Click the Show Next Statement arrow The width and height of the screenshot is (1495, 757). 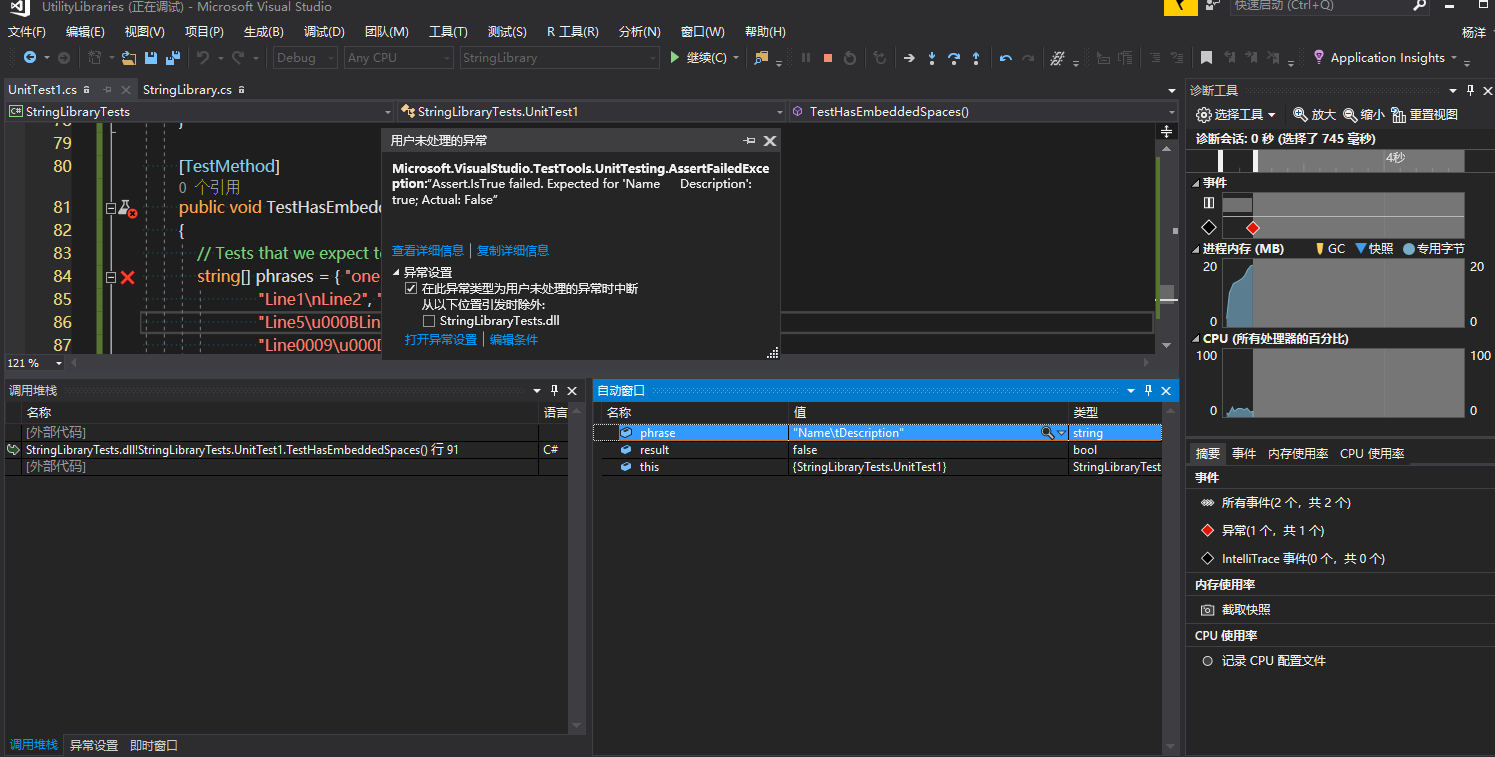click(x=909, y=58)
